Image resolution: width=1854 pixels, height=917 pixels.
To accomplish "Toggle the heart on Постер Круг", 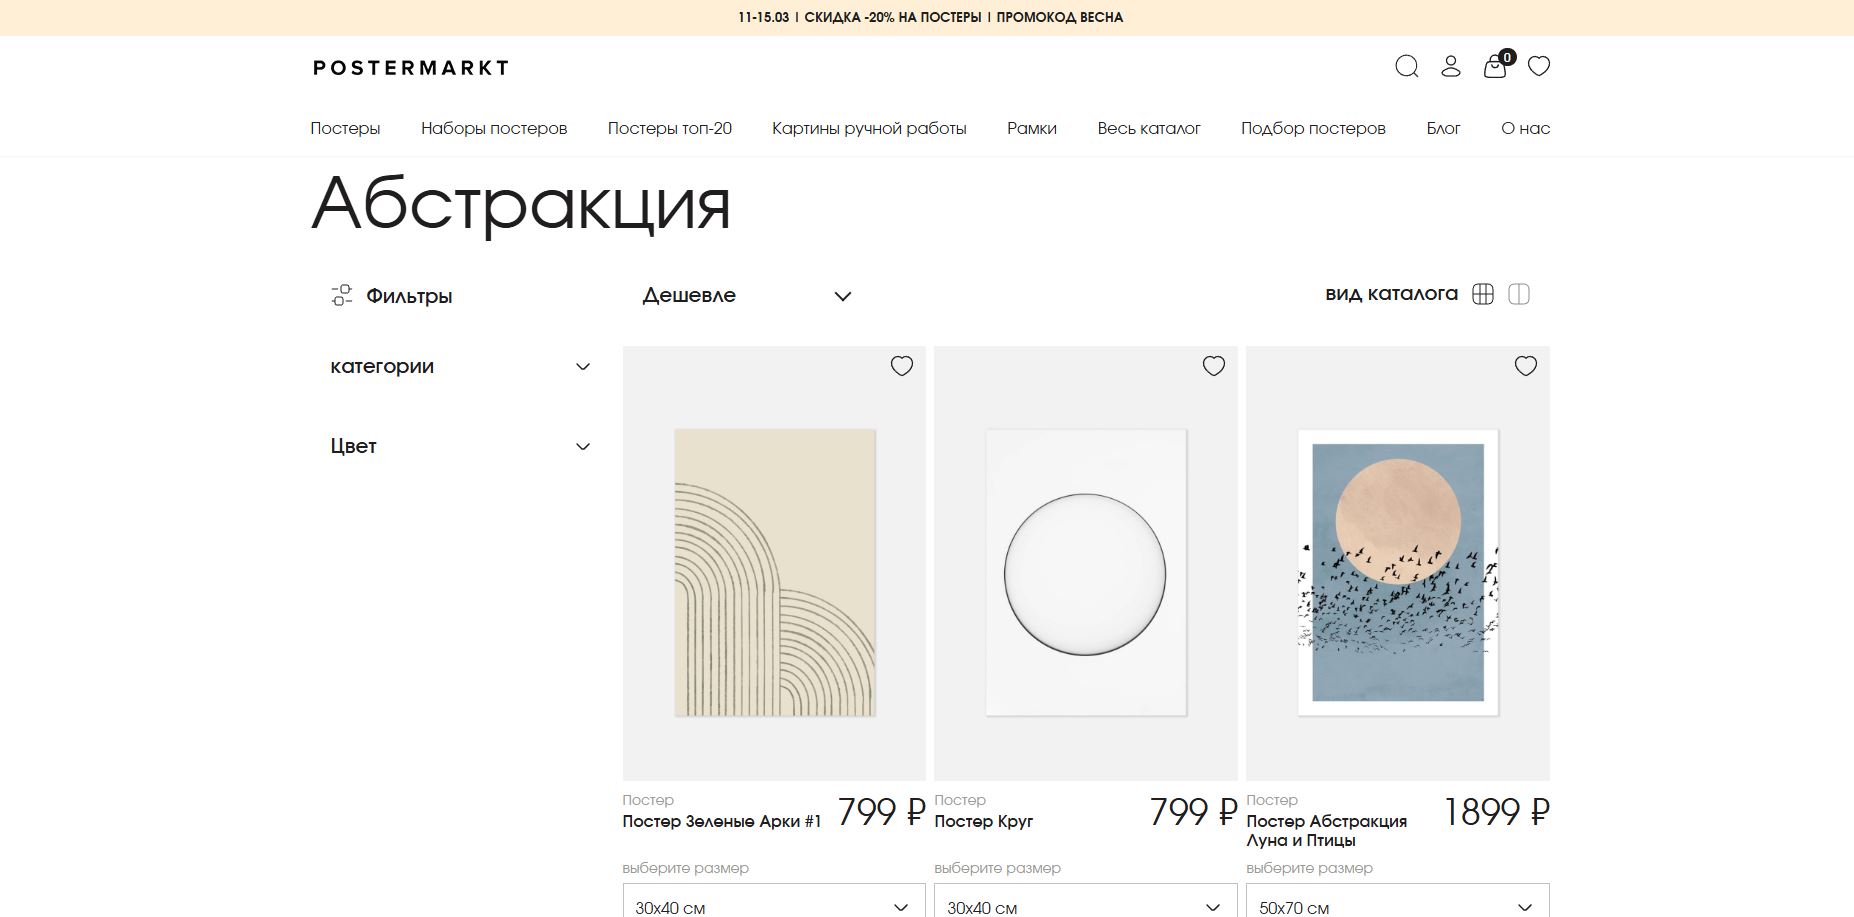I will point(1213,366).
